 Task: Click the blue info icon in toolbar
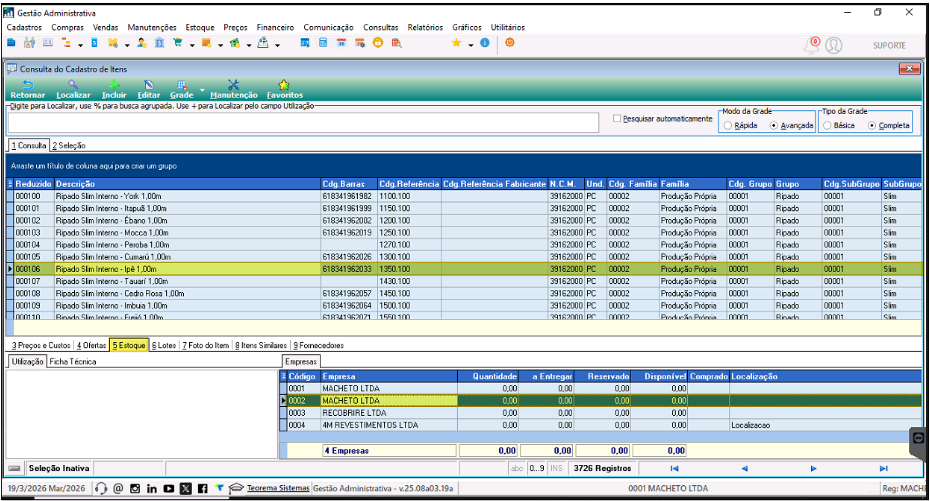click(x=485, y=43)
